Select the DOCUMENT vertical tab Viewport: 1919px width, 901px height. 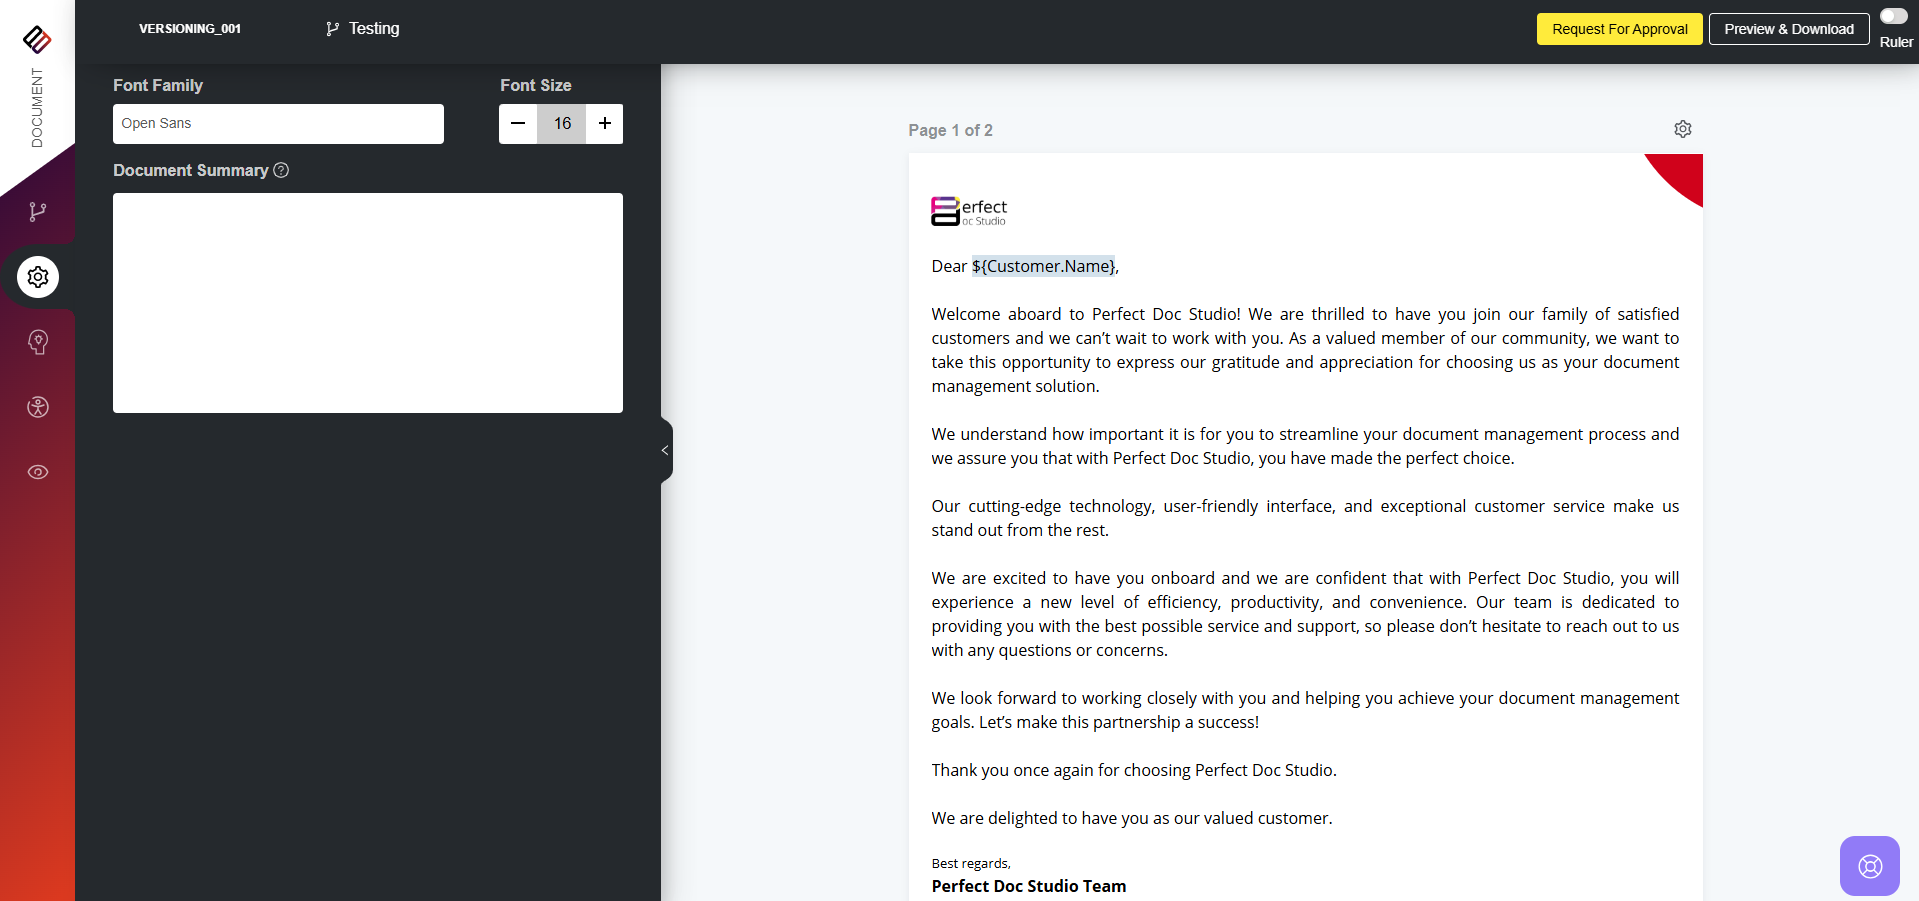pos(37,108)
